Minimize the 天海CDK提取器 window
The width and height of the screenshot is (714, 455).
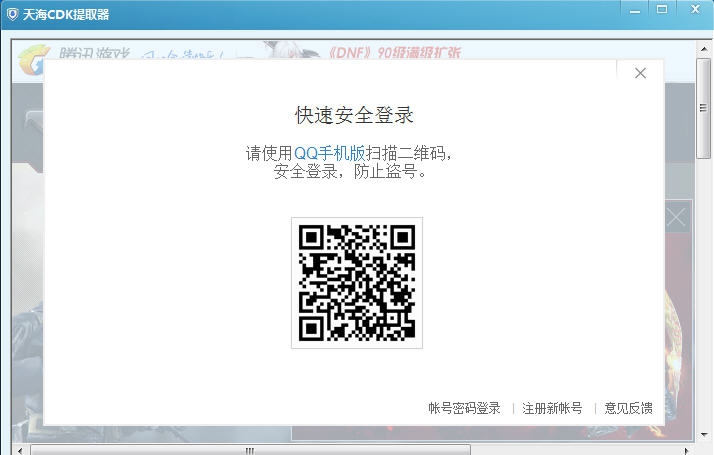pos(636,9)
